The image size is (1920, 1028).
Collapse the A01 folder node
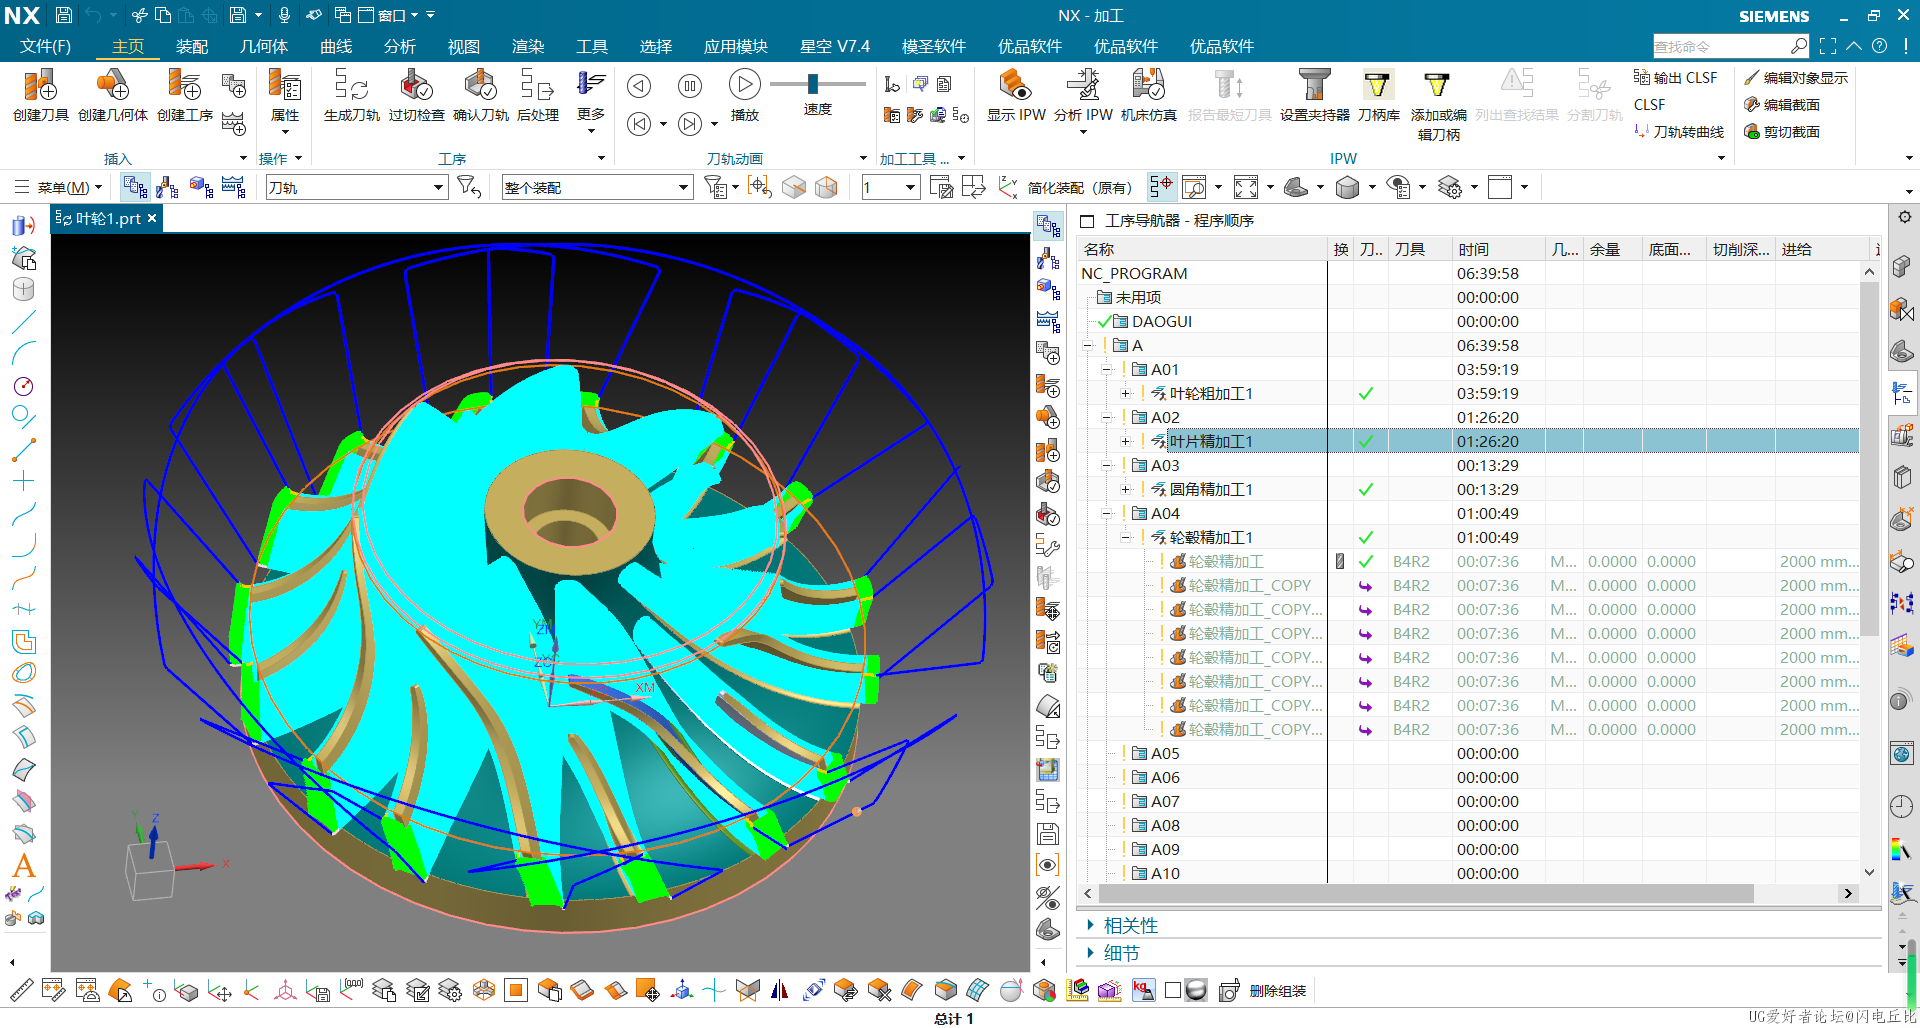coord(1107,369)
